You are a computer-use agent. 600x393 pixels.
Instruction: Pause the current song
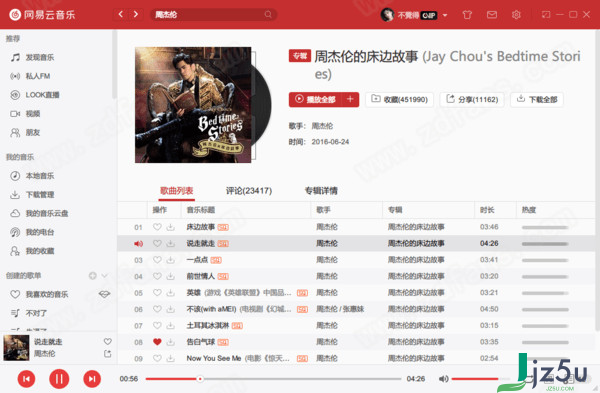tap(59, 379)
